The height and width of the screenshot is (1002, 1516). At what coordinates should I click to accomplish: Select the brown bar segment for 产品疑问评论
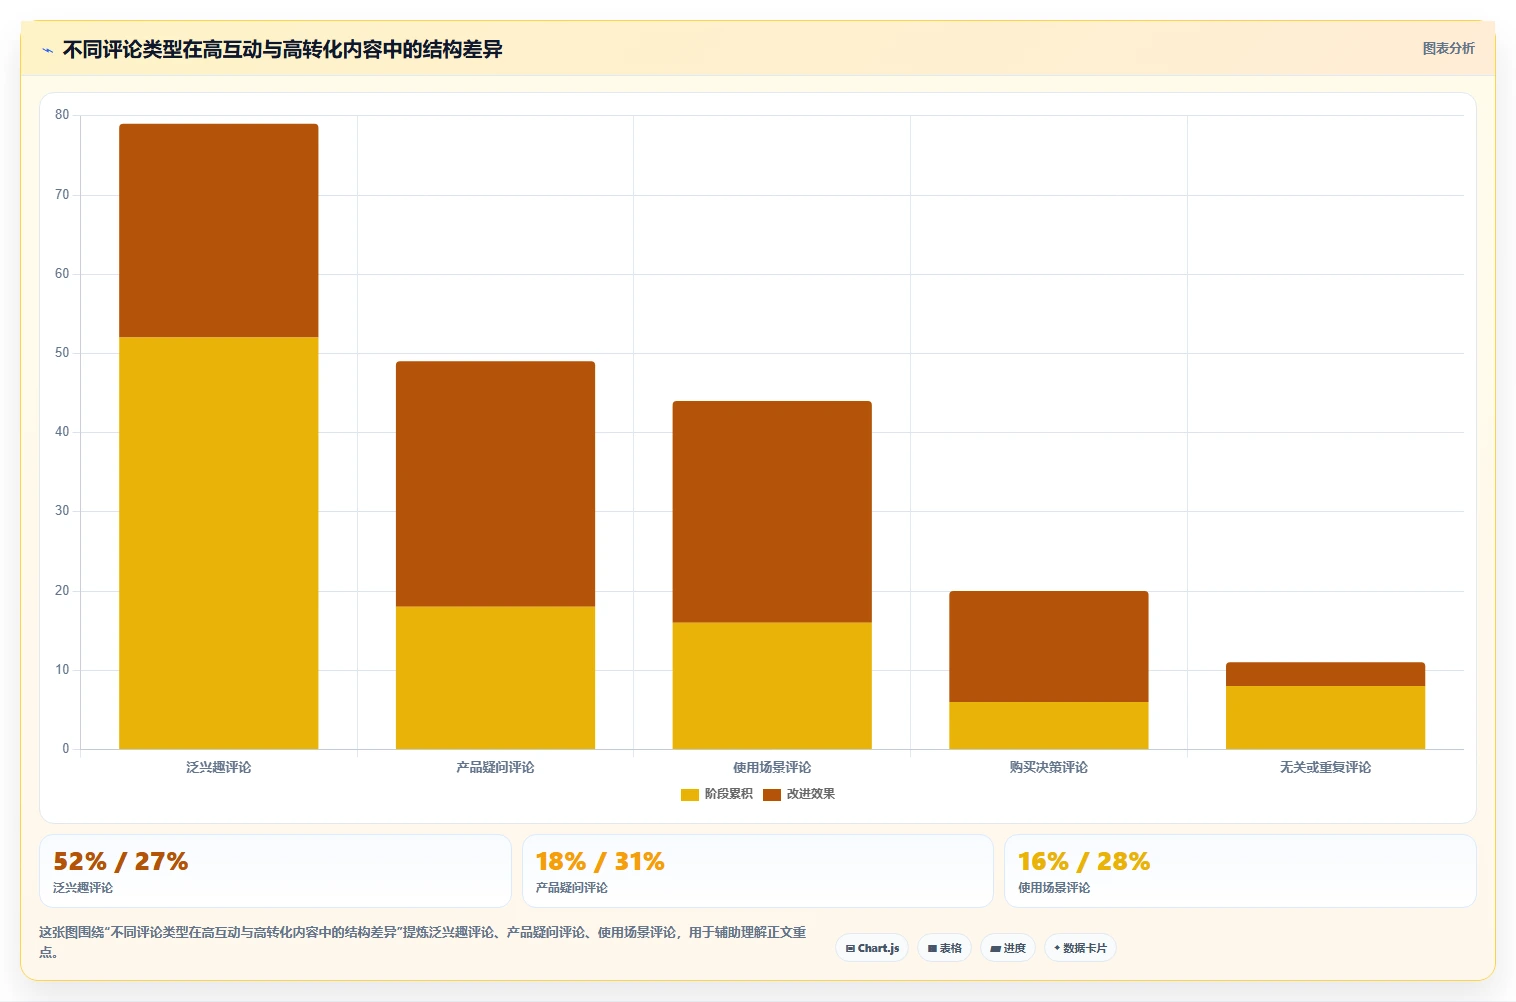tap(495, 484)
